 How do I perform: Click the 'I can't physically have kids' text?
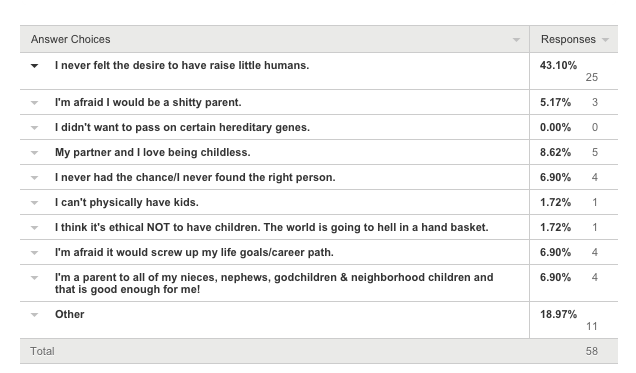[x=127, y=202]
